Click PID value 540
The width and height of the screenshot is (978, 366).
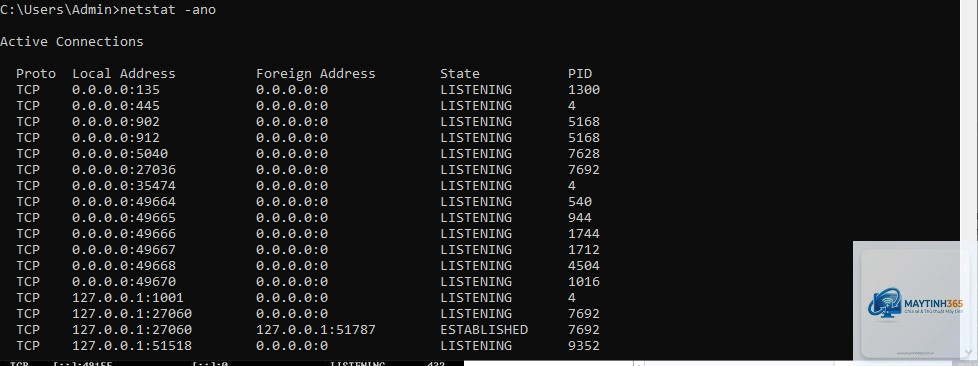[580, 202]
